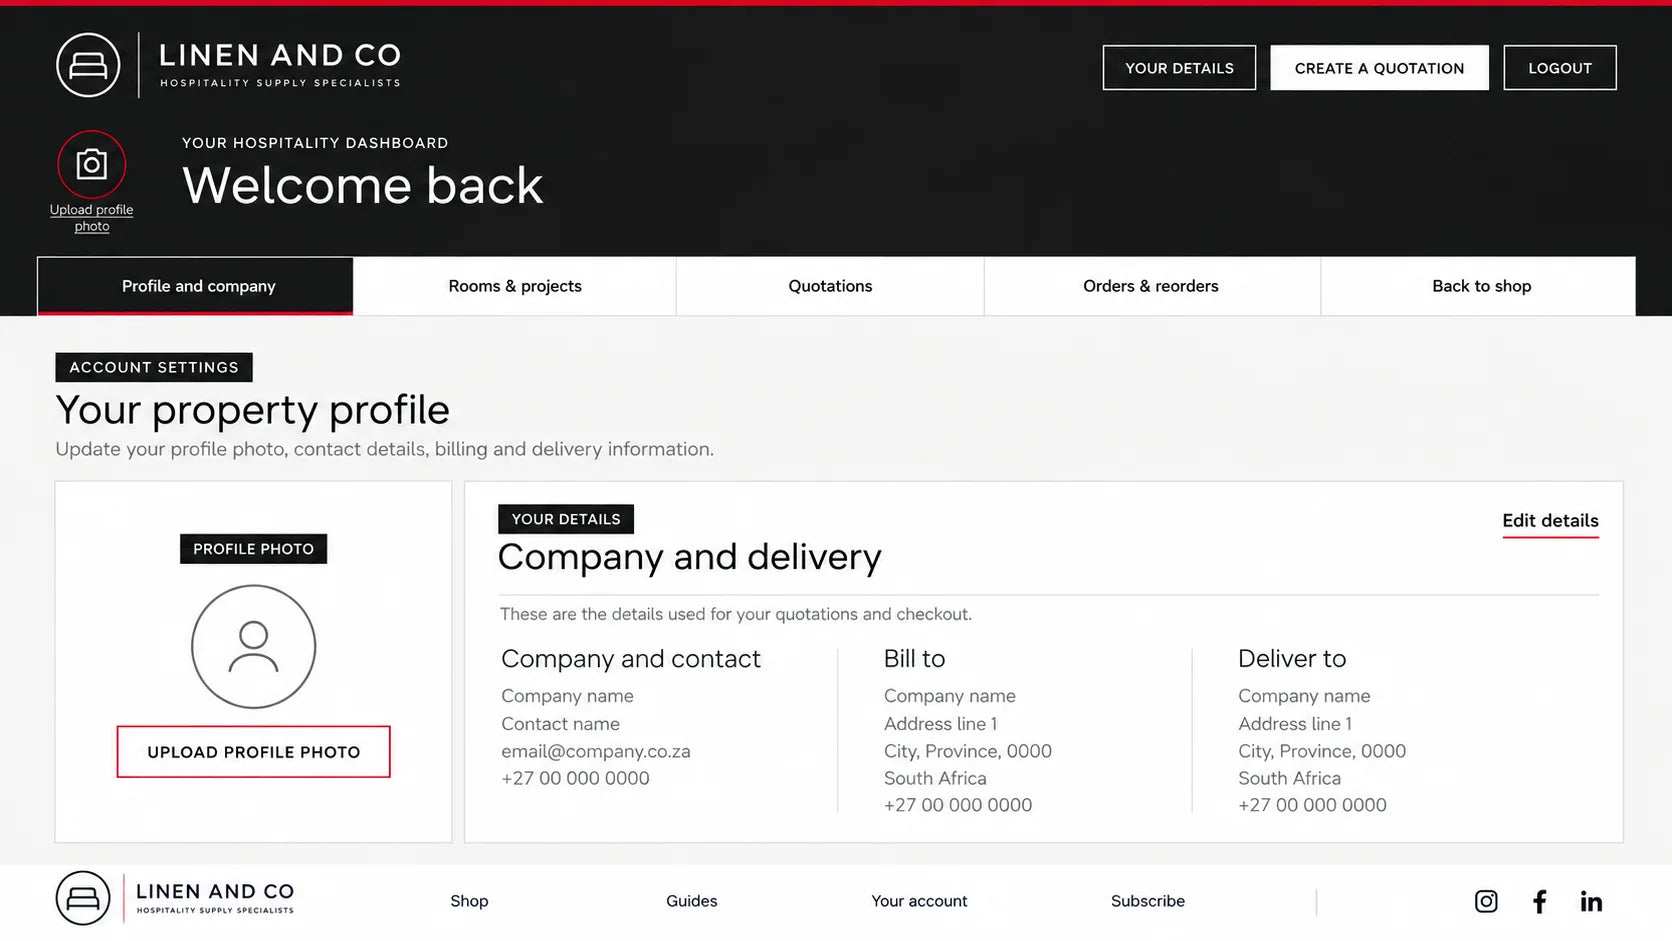1672x941 pixels.
Task: Open the Orders & reorders tab
Action: pyautogui.click(x=1151, y=286)
